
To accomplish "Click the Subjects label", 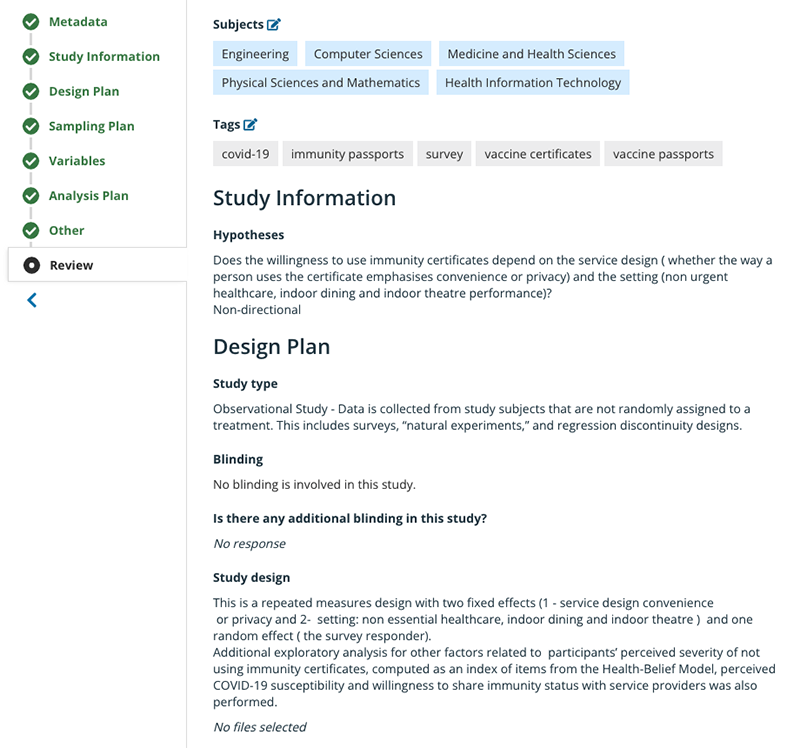I will (238, 24).
